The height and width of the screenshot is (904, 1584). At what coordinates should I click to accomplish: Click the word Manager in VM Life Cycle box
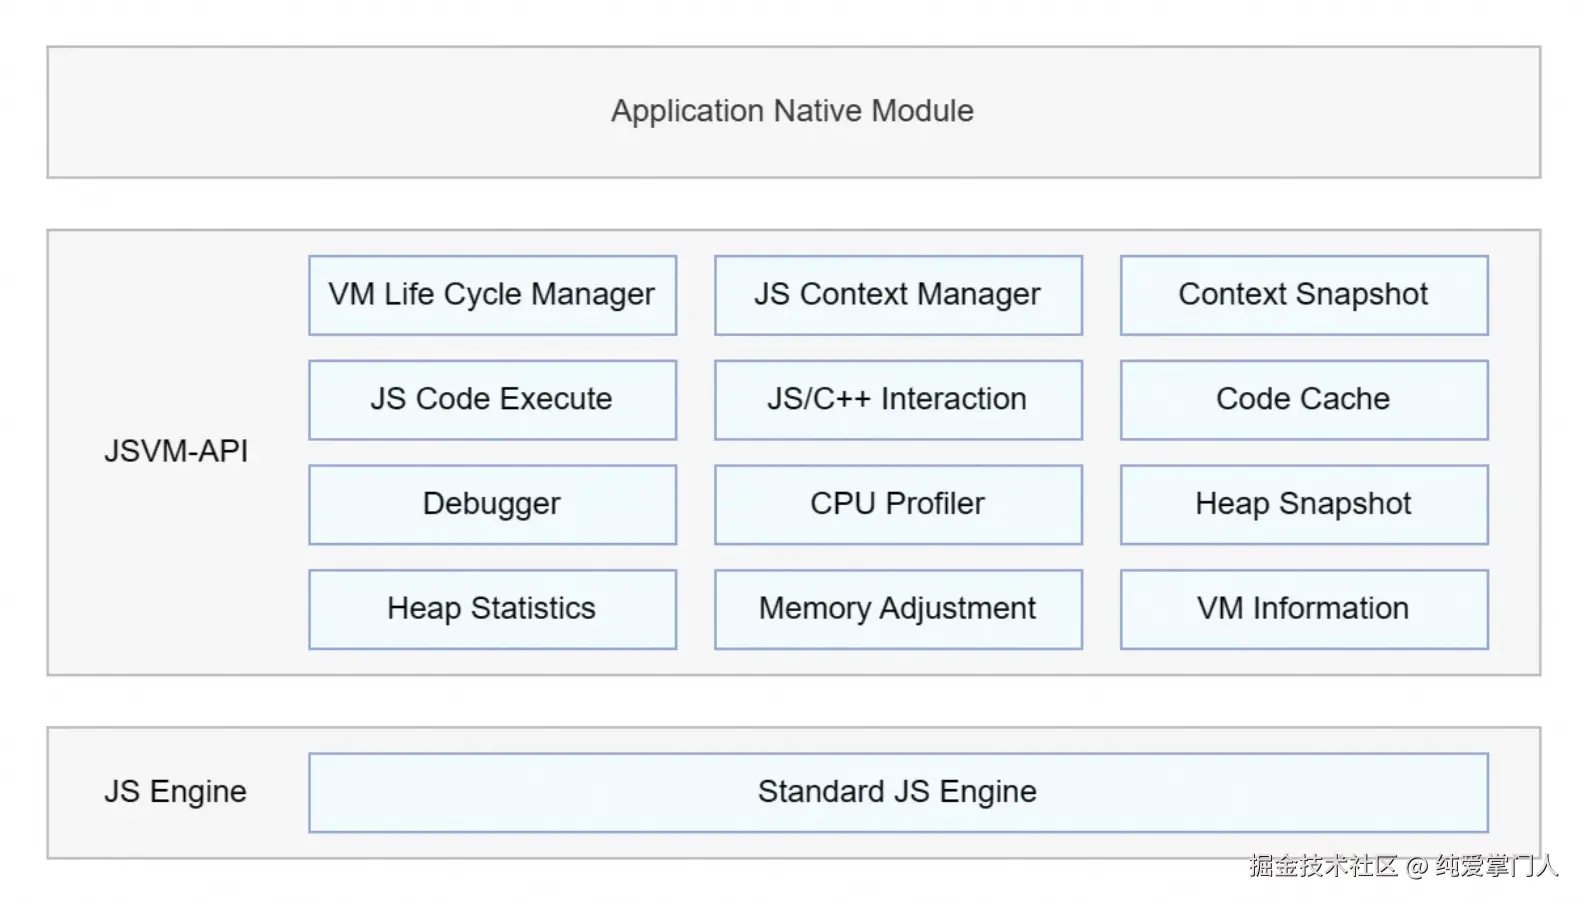[x=593, y=295]
